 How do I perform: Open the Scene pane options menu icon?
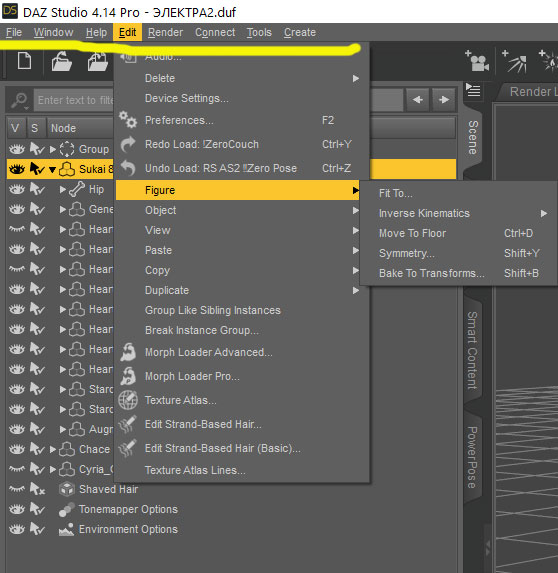point(473,90)
